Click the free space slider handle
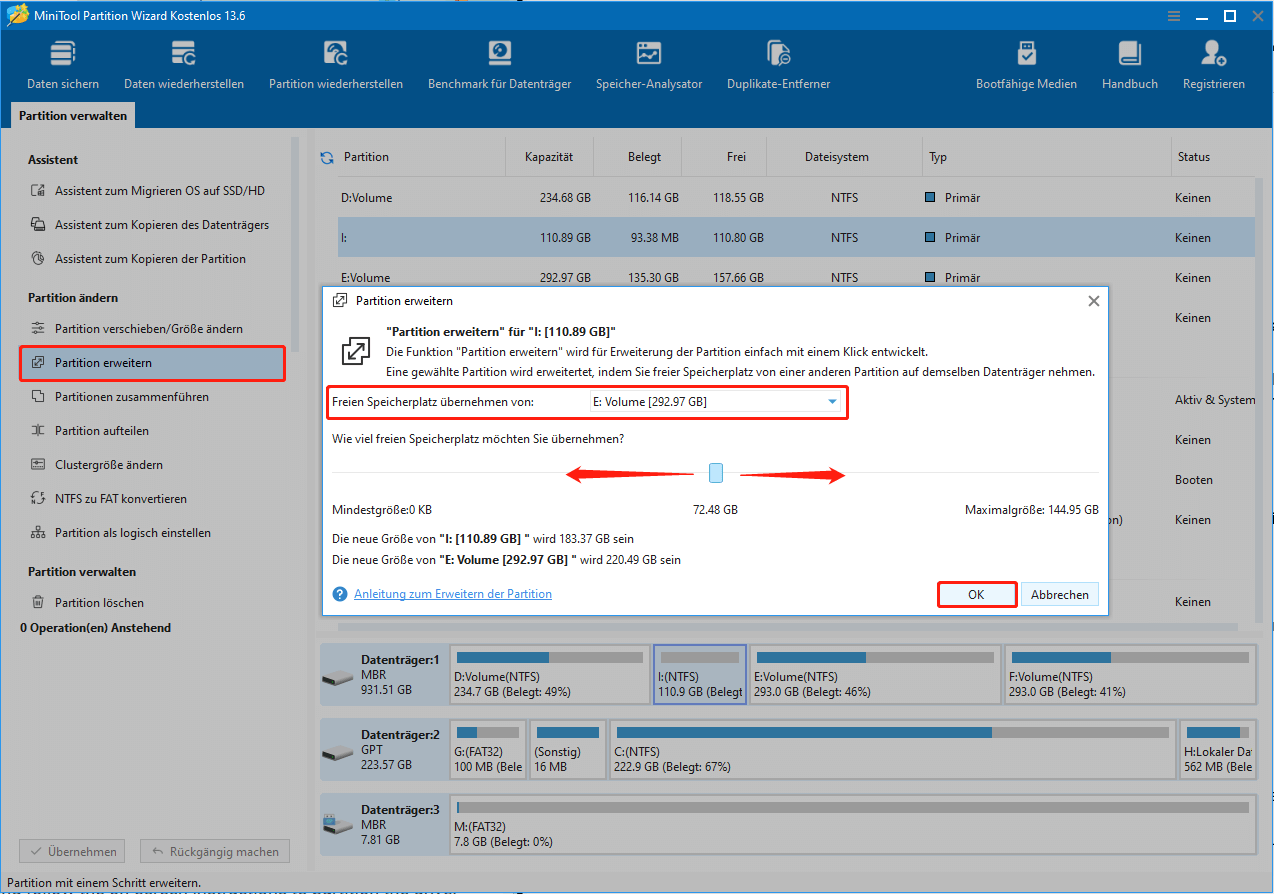This screenshot has width=1274, height=894. coord(715,472)
